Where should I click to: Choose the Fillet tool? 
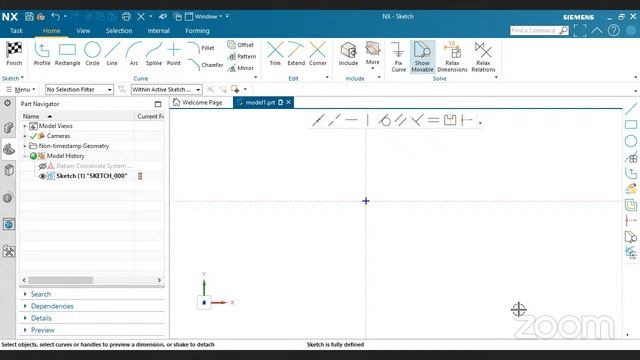tap(201, 48)
